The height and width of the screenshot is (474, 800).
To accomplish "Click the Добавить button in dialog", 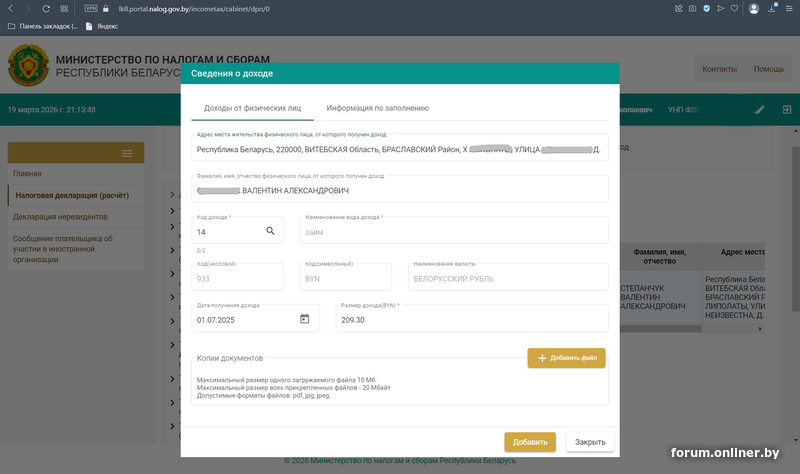I will click(x=530, y=442).
